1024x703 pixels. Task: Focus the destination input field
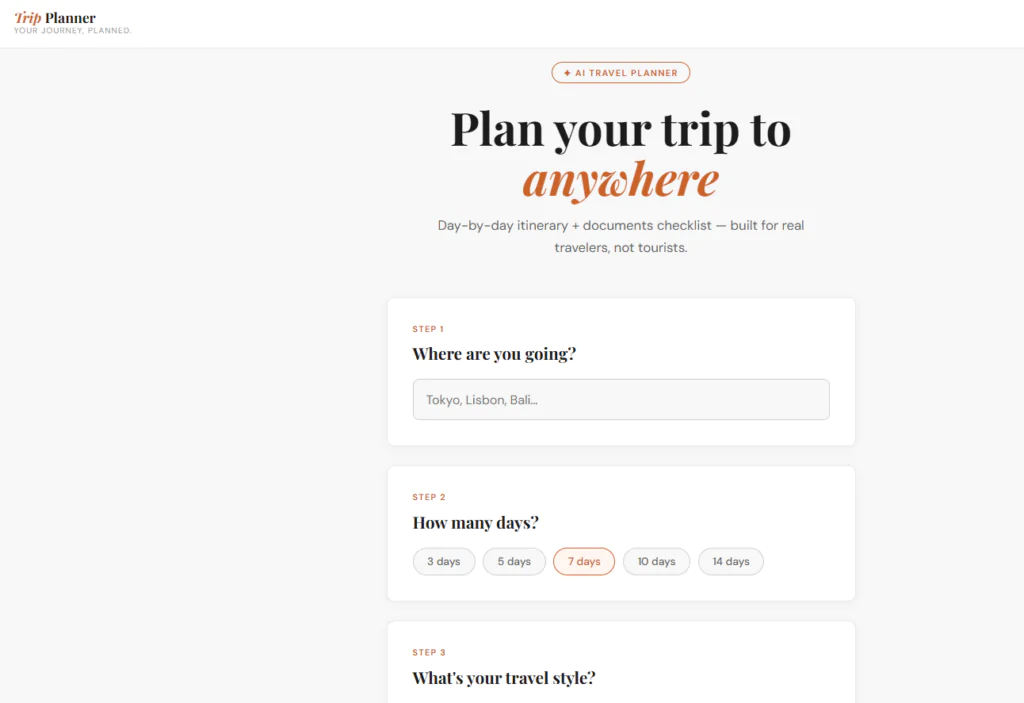pos(620,399)
